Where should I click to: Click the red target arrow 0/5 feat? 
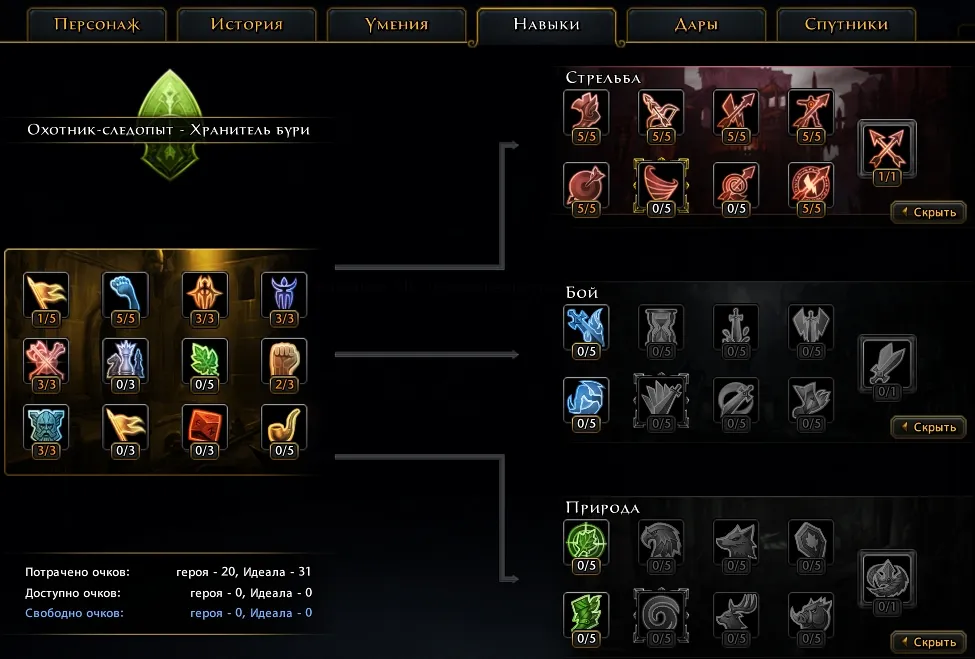[x=736, y=184]
